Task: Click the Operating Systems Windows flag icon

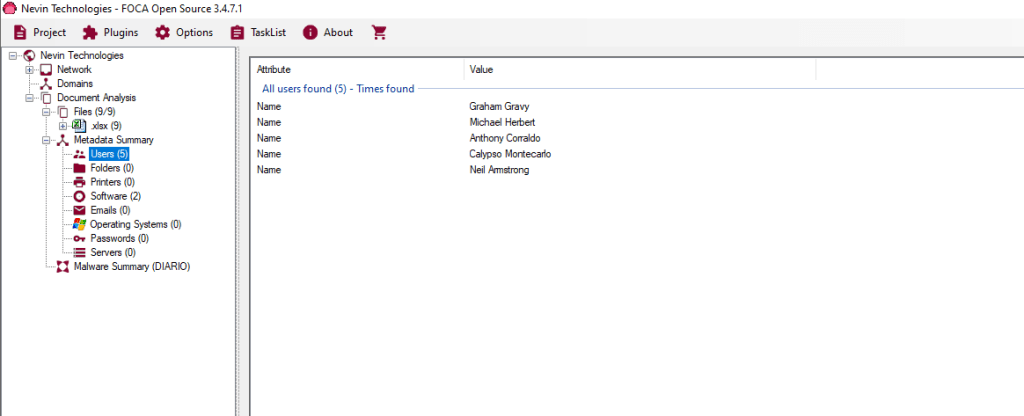Action: point(80,225)
